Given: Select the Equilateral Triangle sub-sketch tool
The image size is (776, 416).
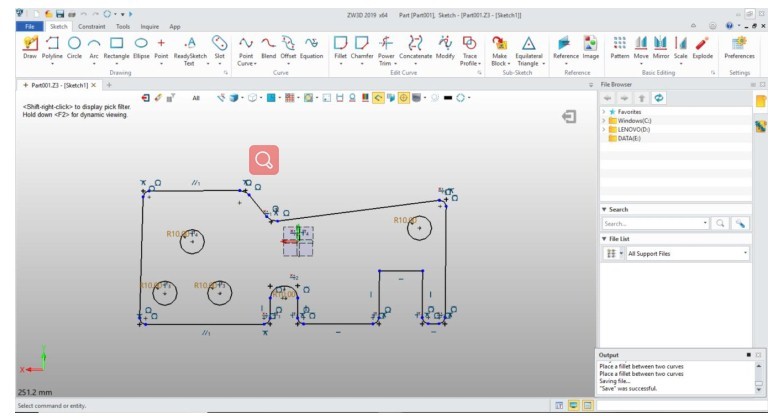Looking at the screenshot, I should (528, 45).
